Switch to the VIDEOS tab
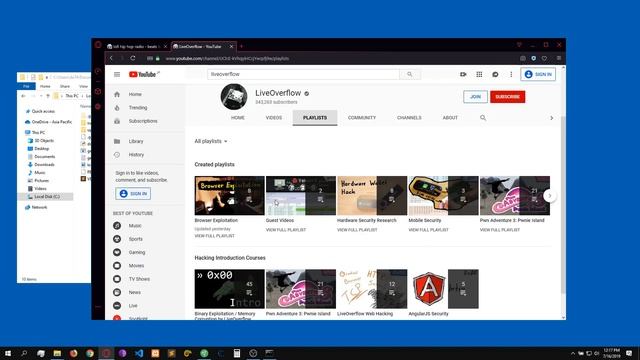The width and height of the screenshot is (640, 360). [274, 118]
